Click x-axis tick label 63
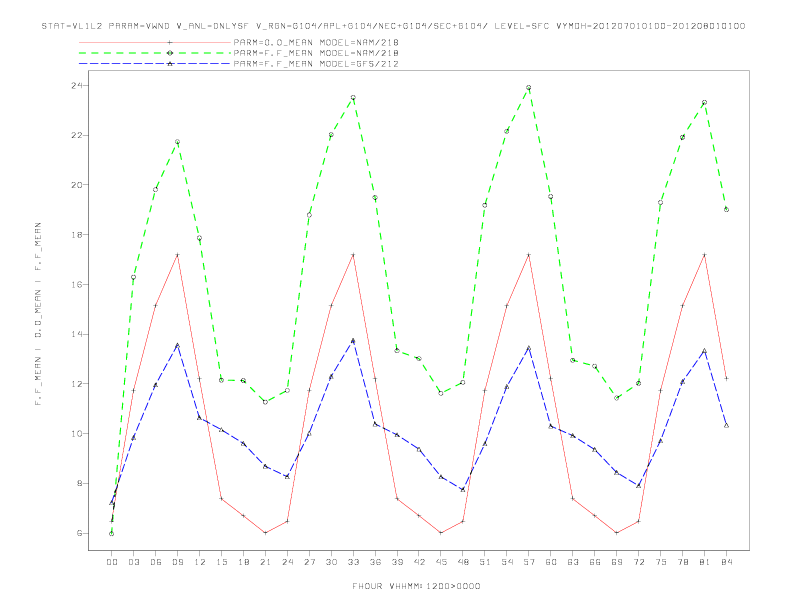Screen dimensions: 792x612 pyautogui.click(x=573, y=562)
